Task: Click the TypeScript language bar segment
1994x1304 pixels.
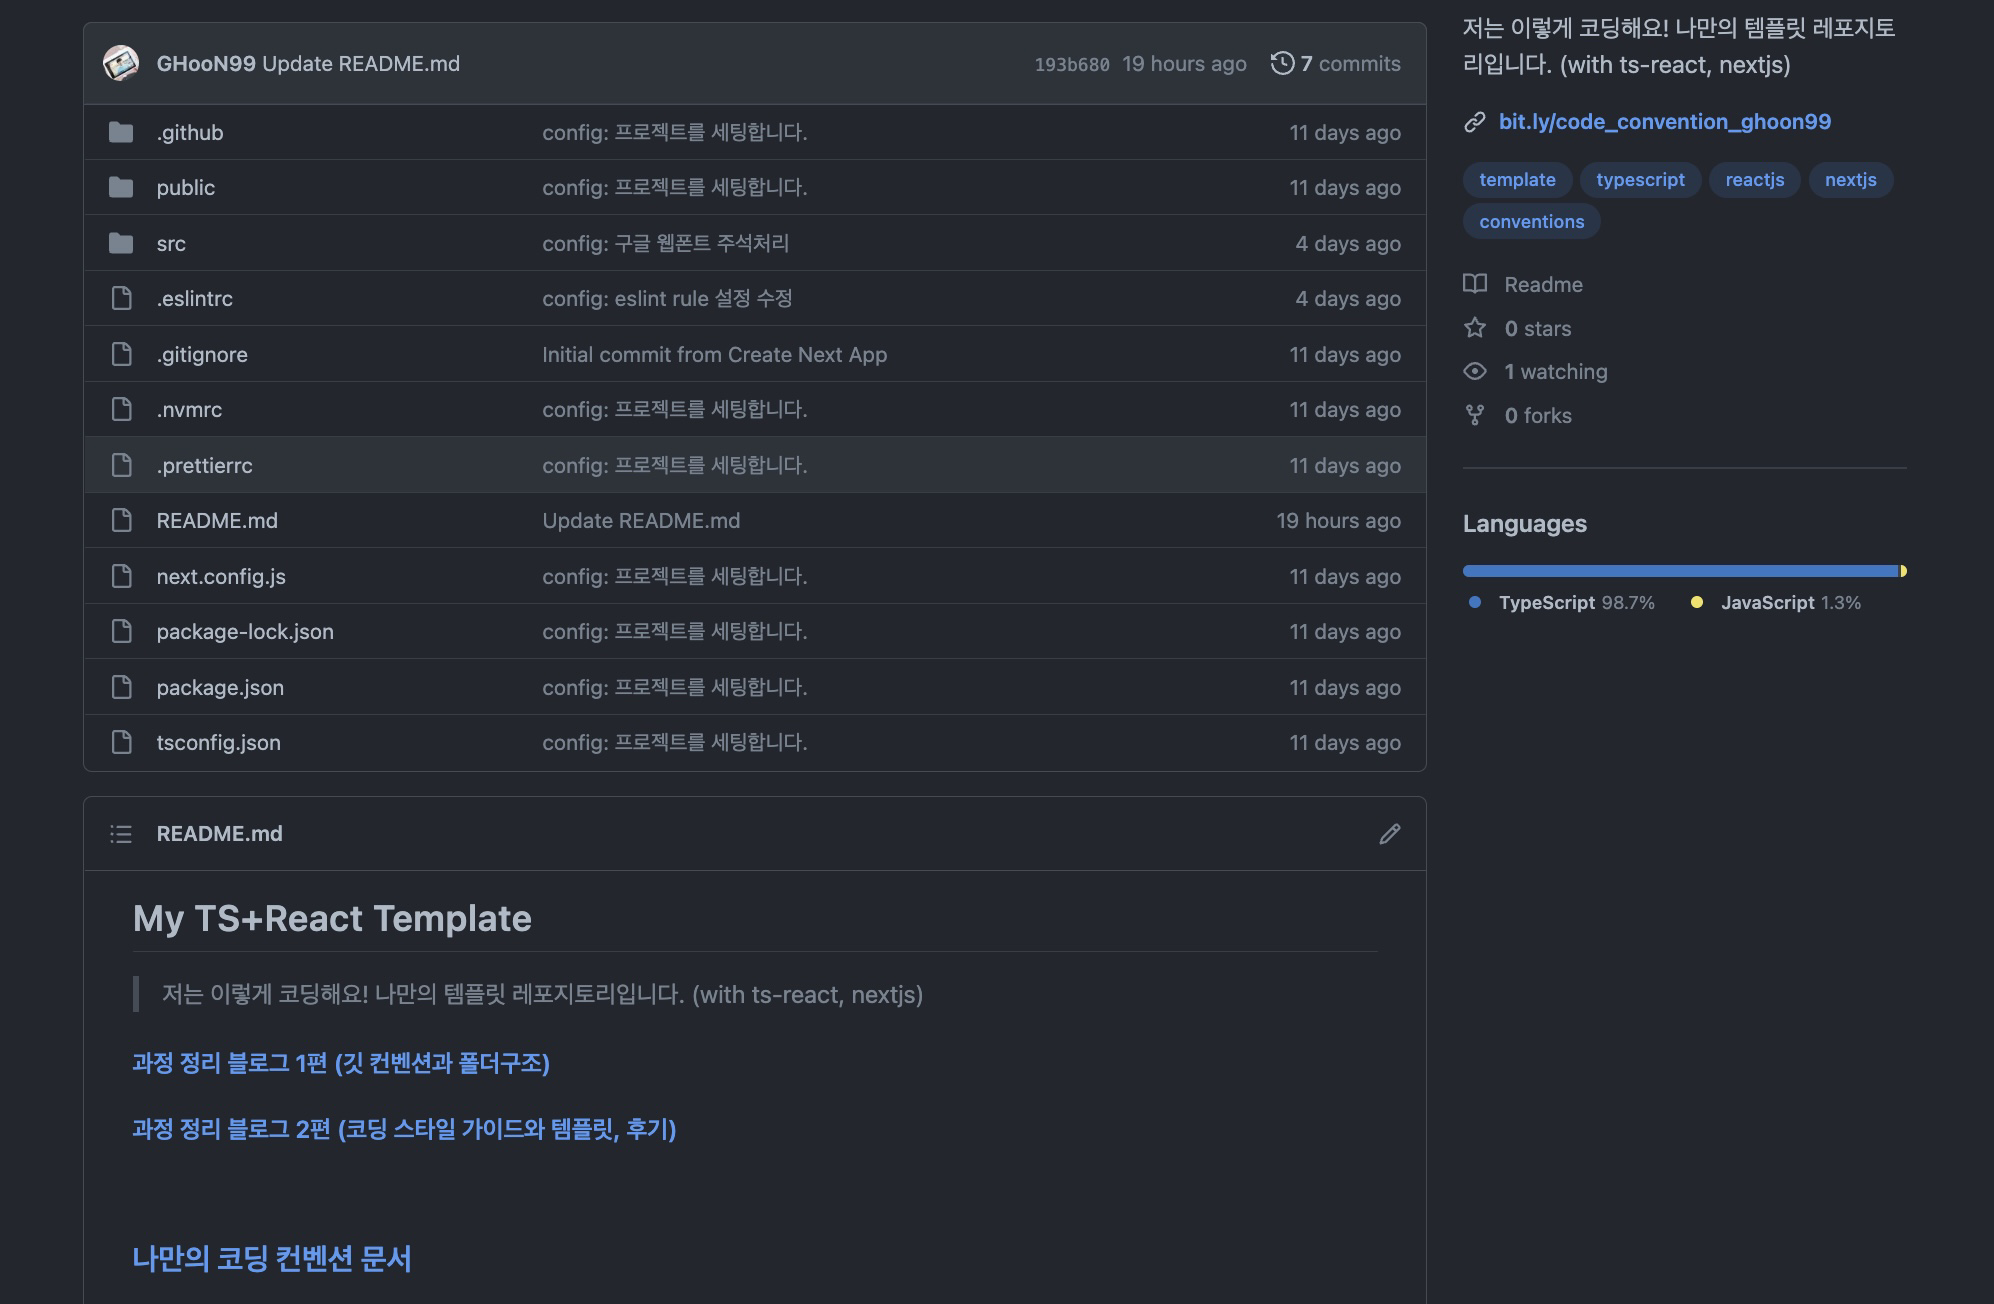Action: point(1680,571)
